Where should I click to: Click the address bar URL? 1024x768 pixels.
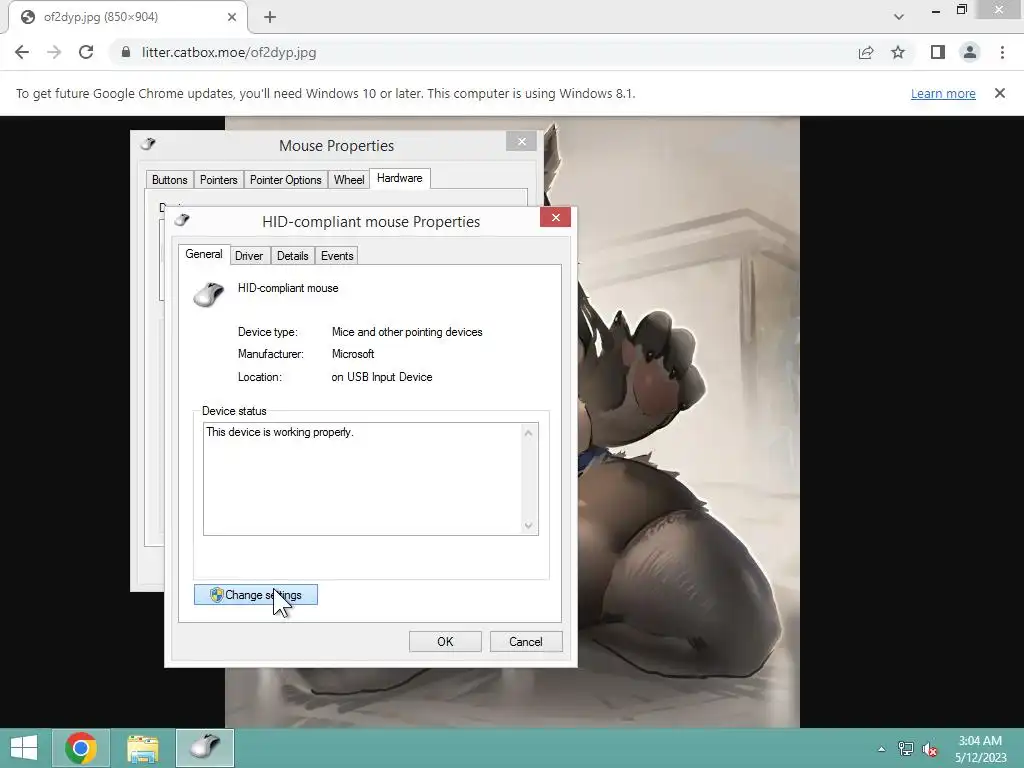click(229, 52)
